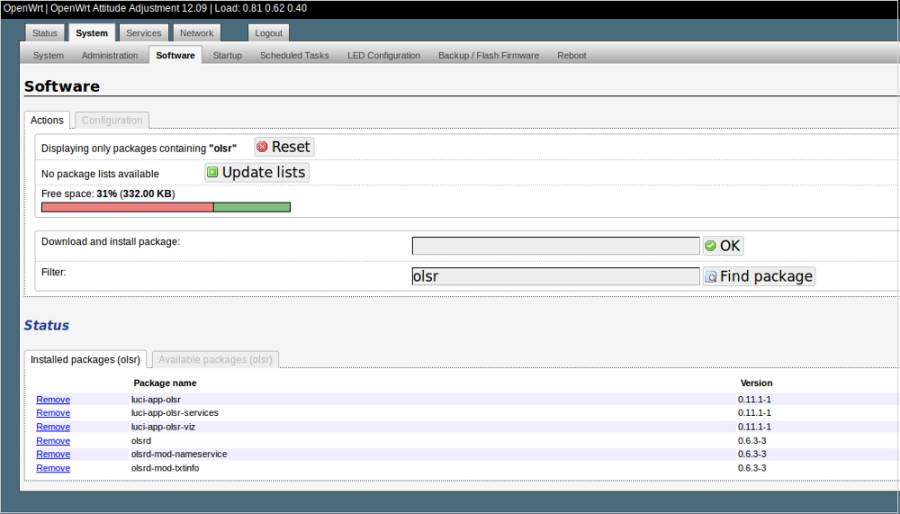Click the Download and install package field
This screenshot has height=514, width=900.
click(555, 246)
